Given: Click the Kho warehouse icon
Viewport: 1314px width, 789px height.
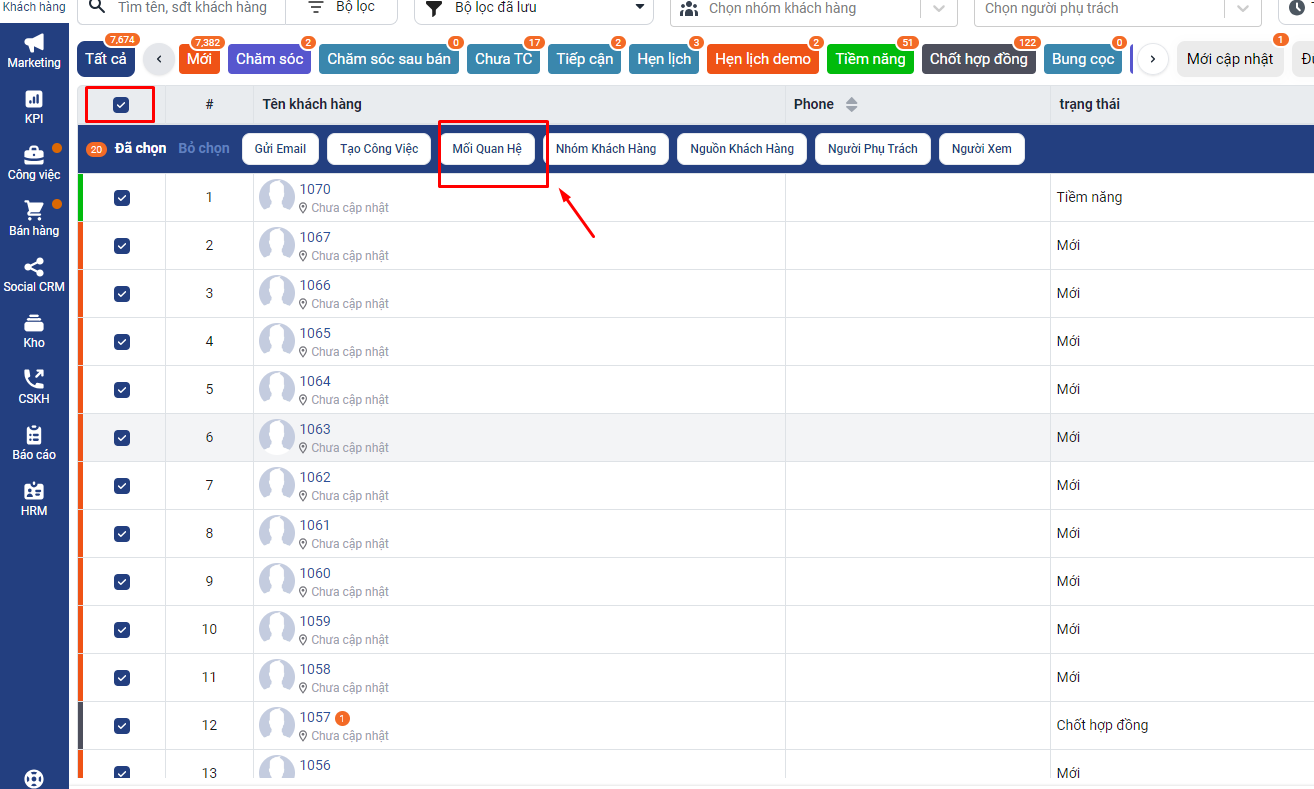Looking at the screenshot, I should tap(34, 323).
